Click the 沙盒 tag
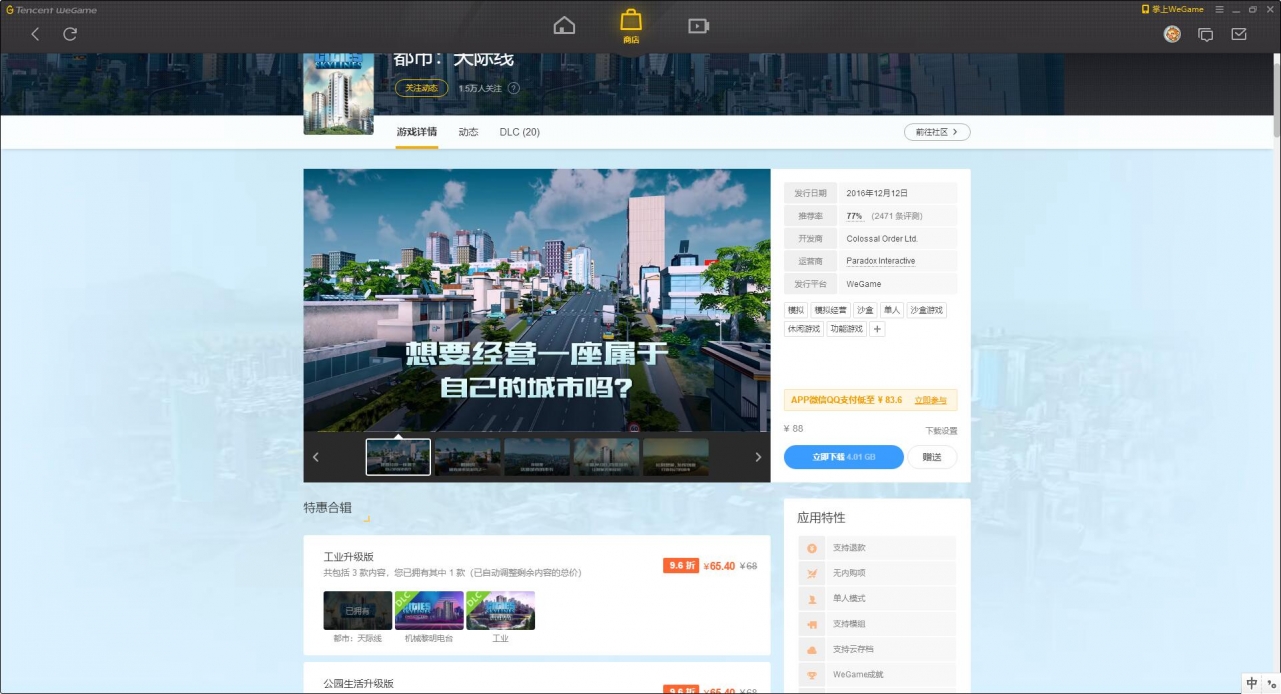 point(865,311)
